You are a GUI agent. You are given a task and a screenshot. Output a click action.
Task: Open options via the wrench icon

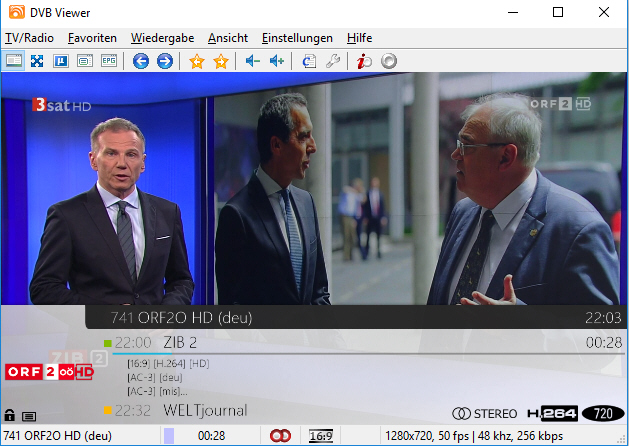point(333,61)
